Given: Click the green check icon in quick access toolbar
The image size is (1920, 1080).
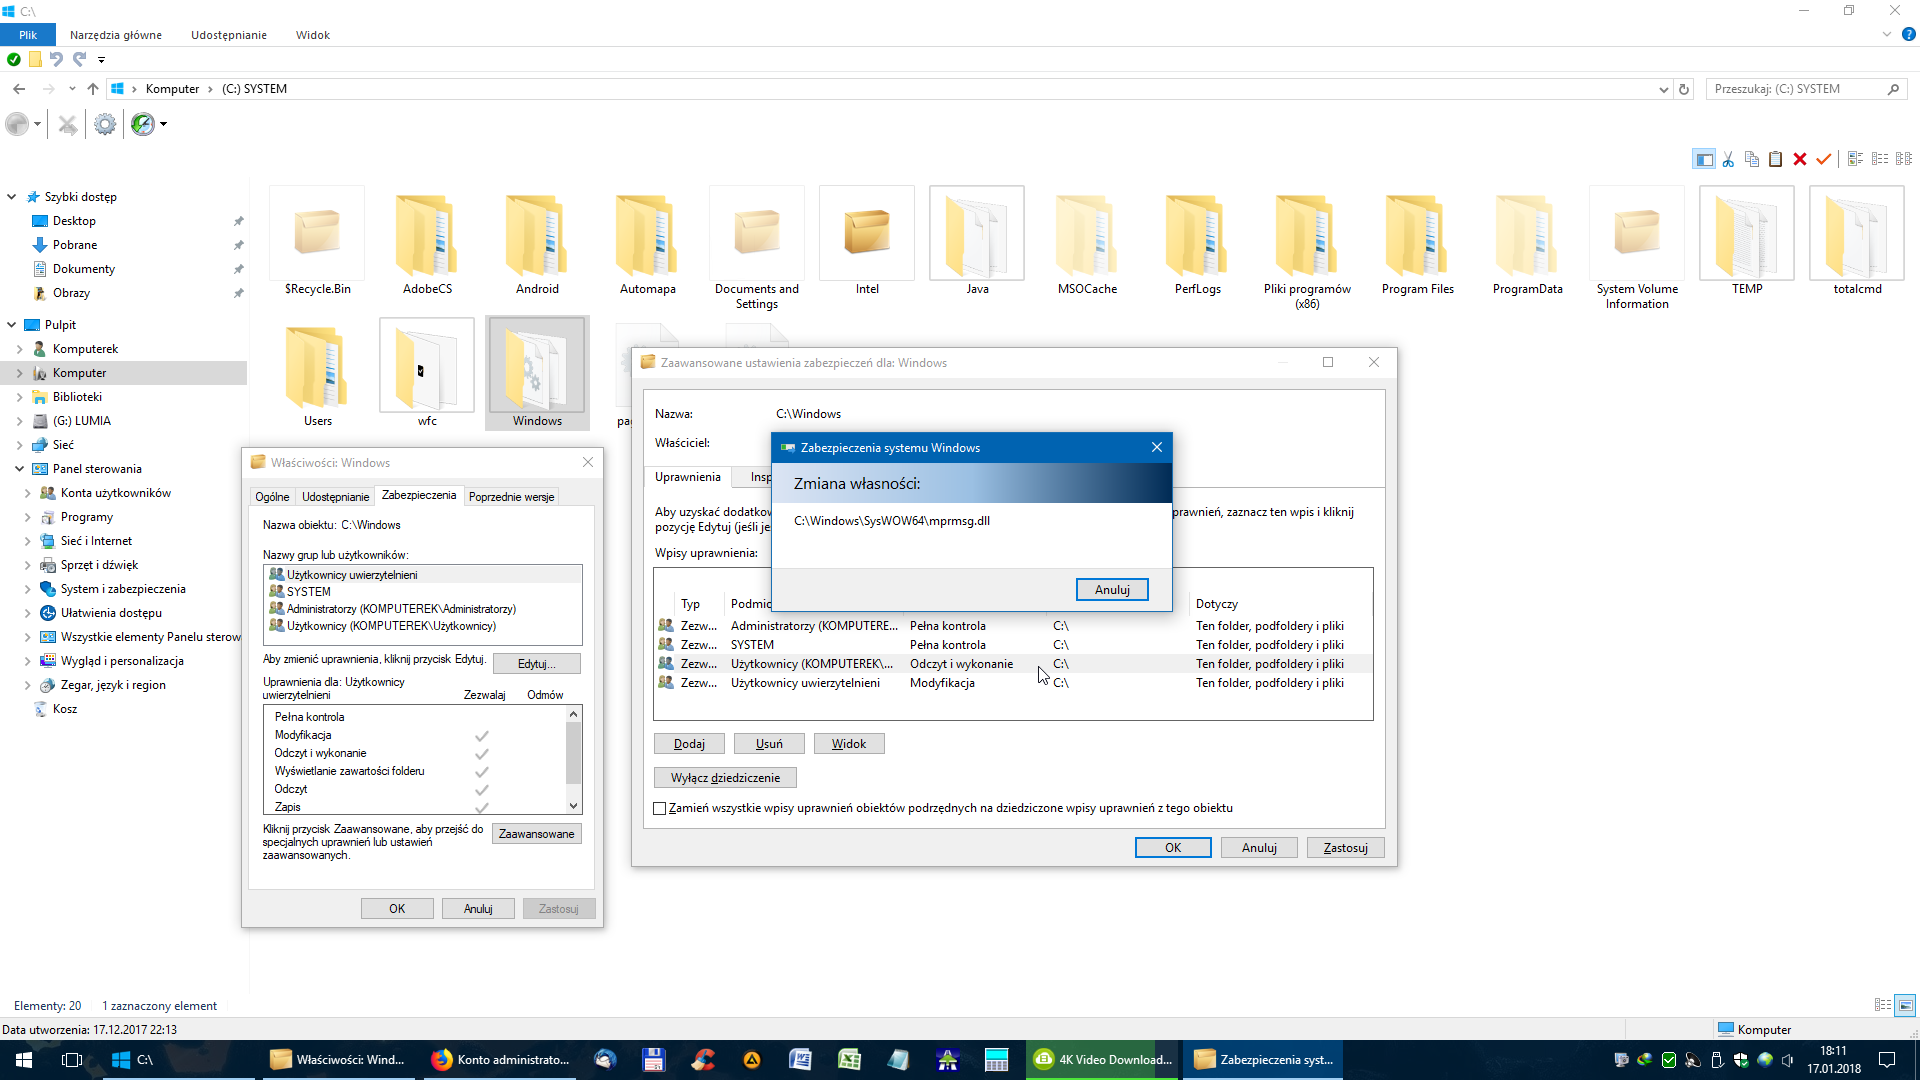Looking at the screenshot, I should pyautogui.click(x=14, y=60).
